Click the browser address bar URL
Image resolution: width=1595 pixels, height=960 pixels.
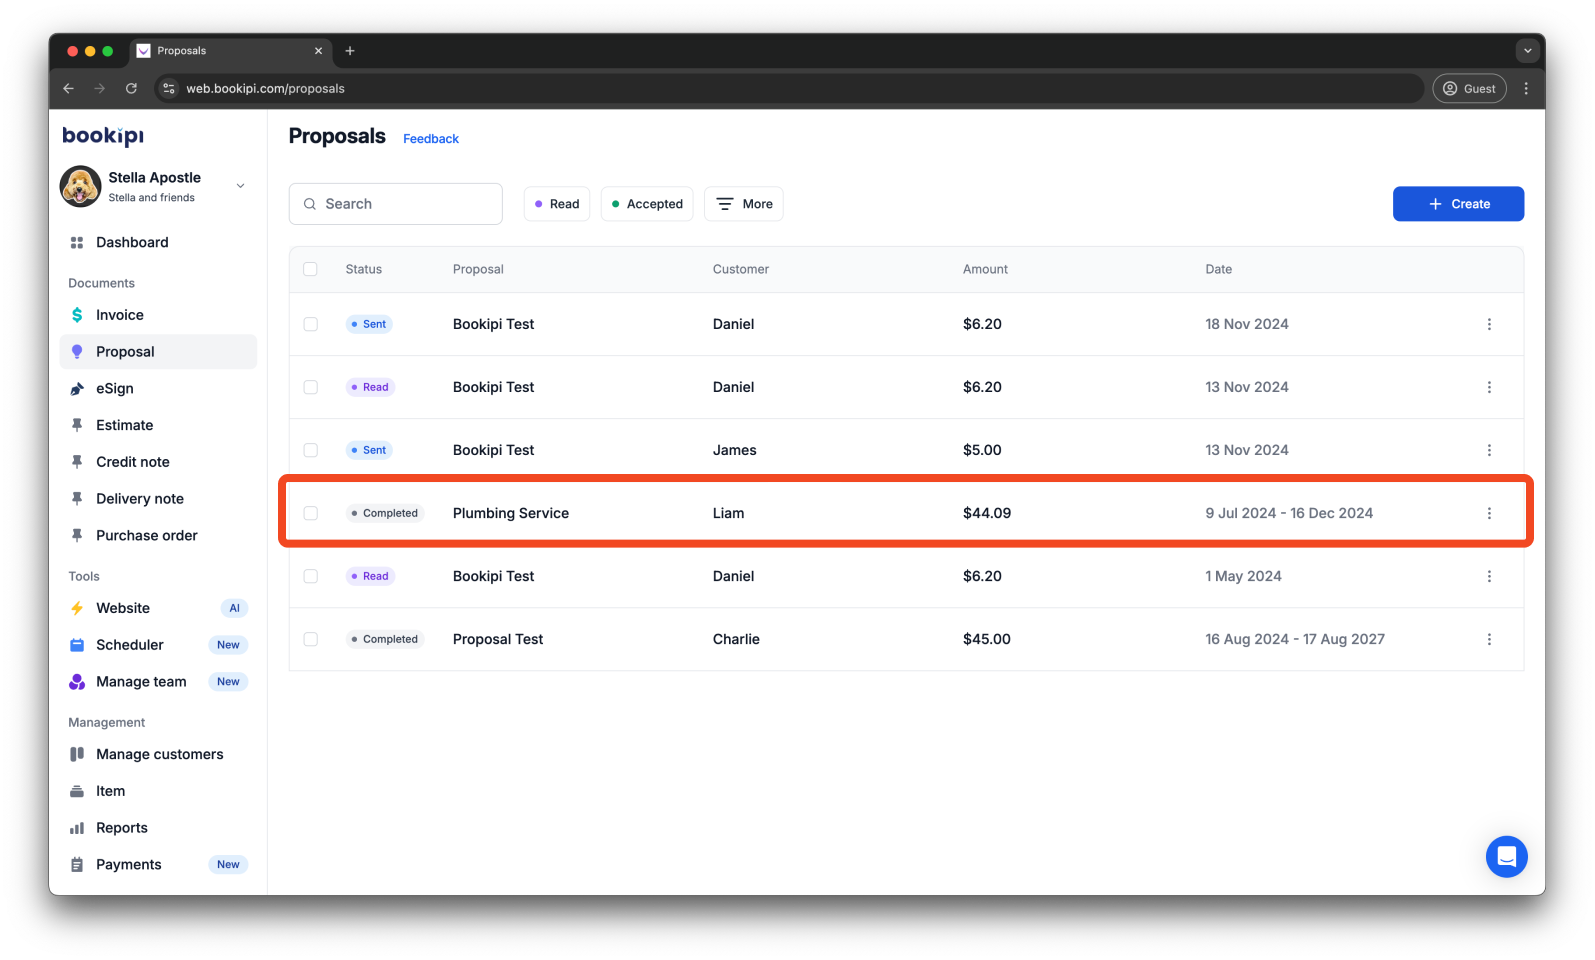pos(265,88)
